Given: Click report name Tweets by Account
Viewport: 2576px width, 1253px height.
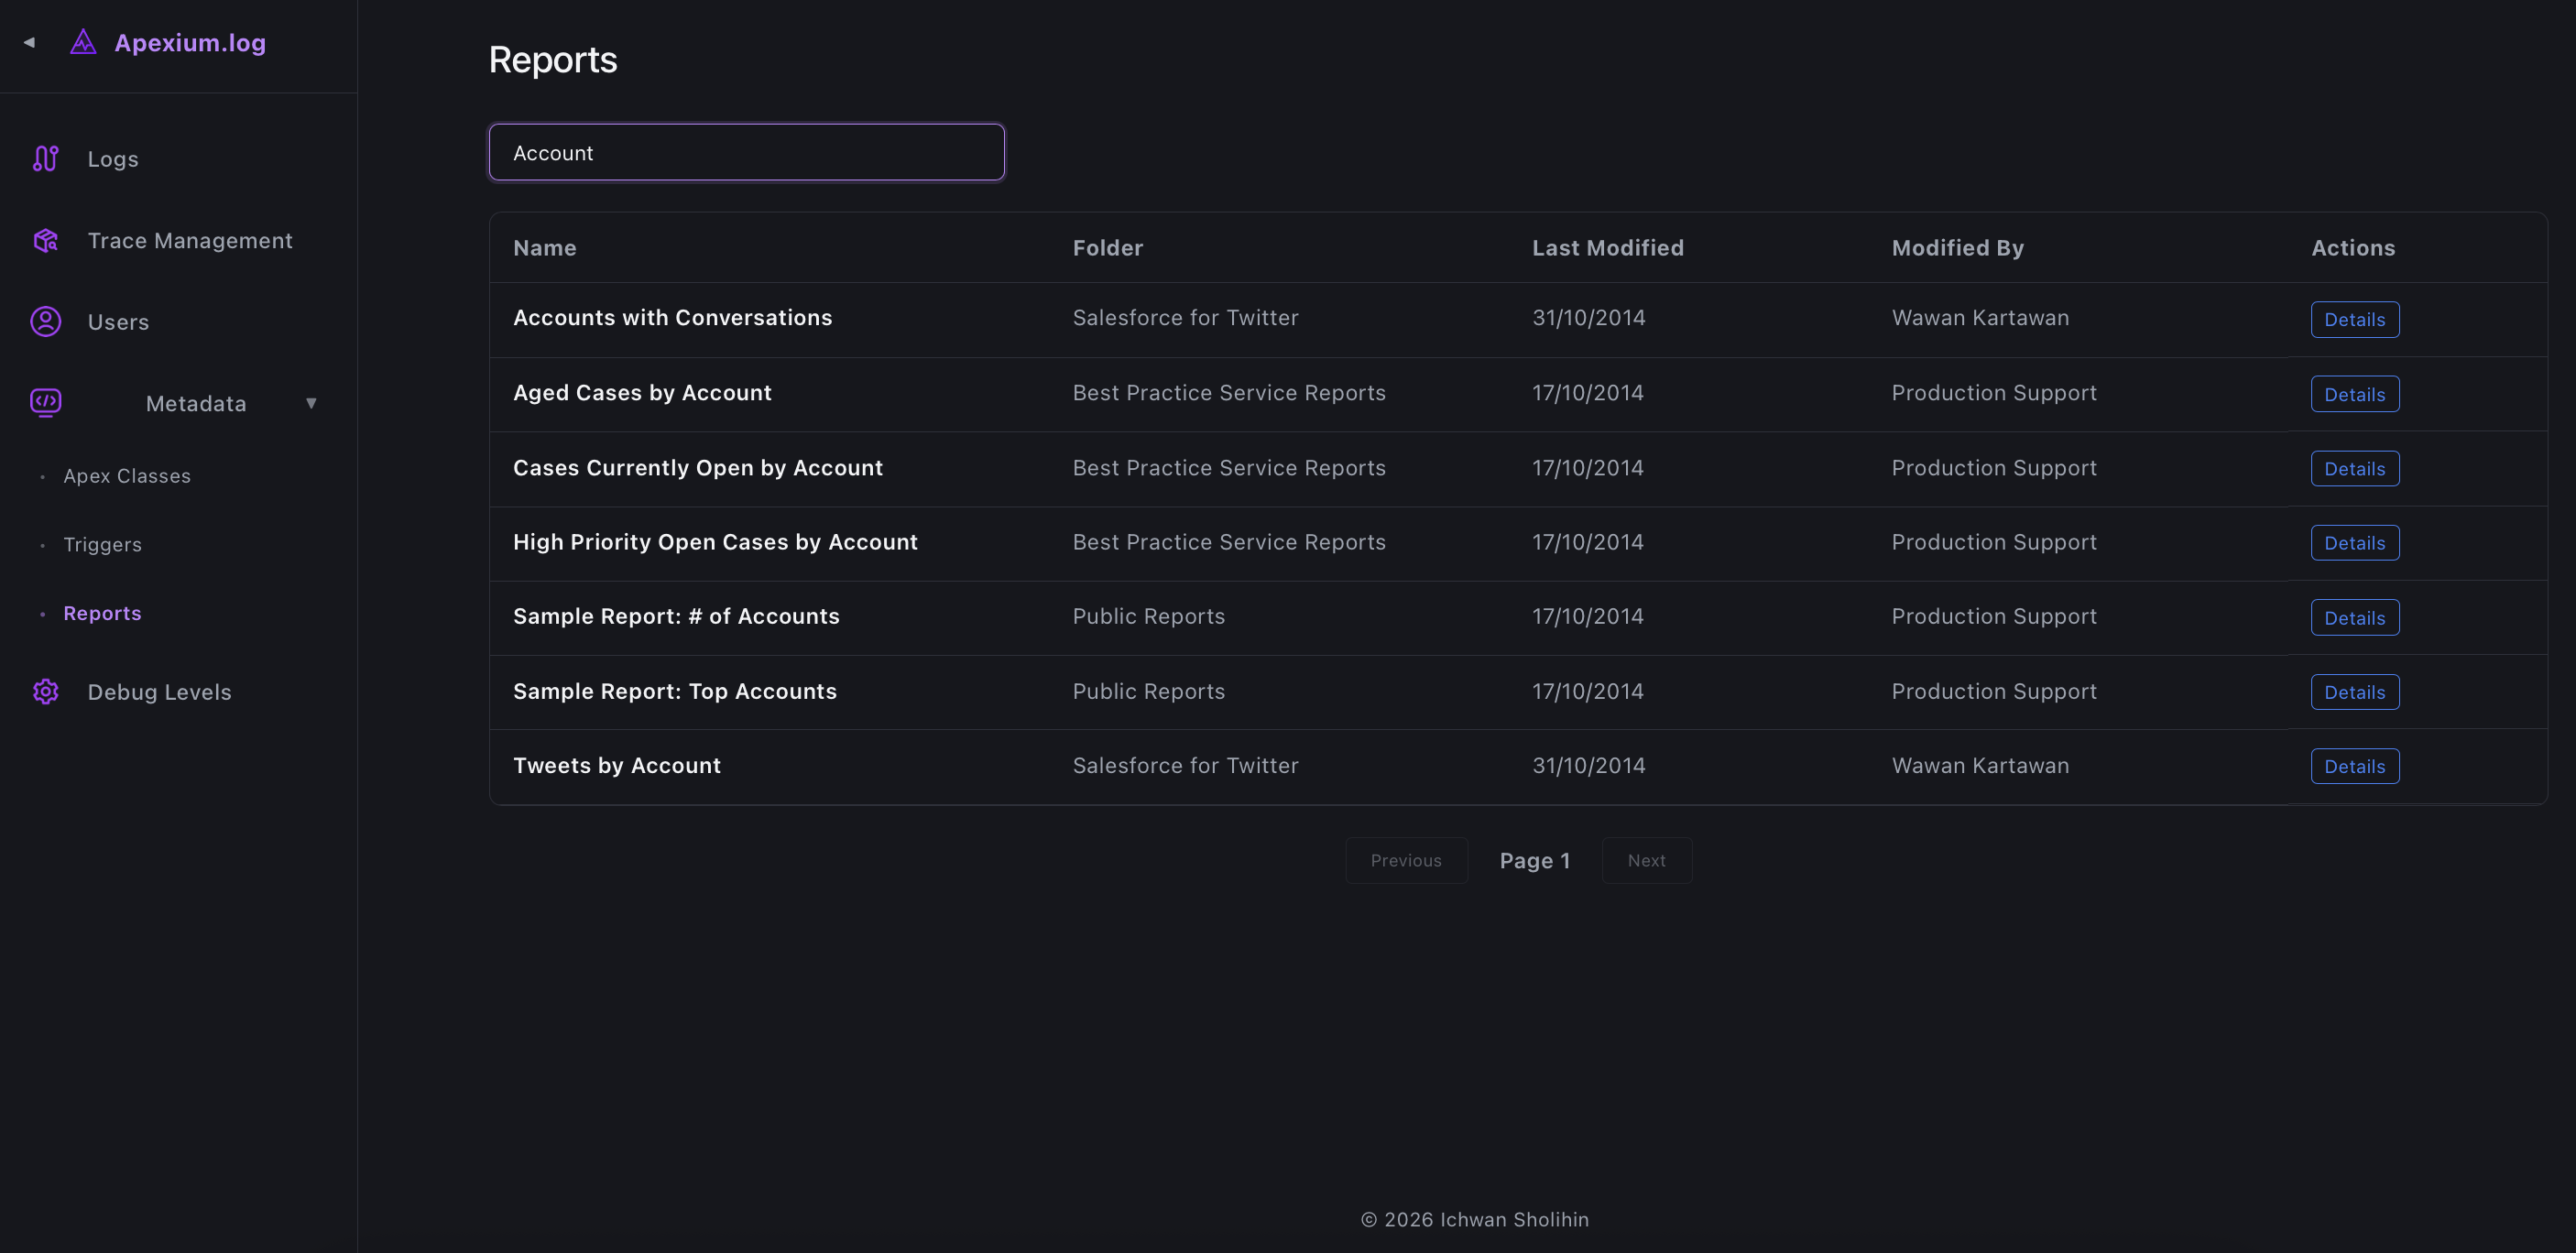Looking at the screenshot, I should coord(616,765).
